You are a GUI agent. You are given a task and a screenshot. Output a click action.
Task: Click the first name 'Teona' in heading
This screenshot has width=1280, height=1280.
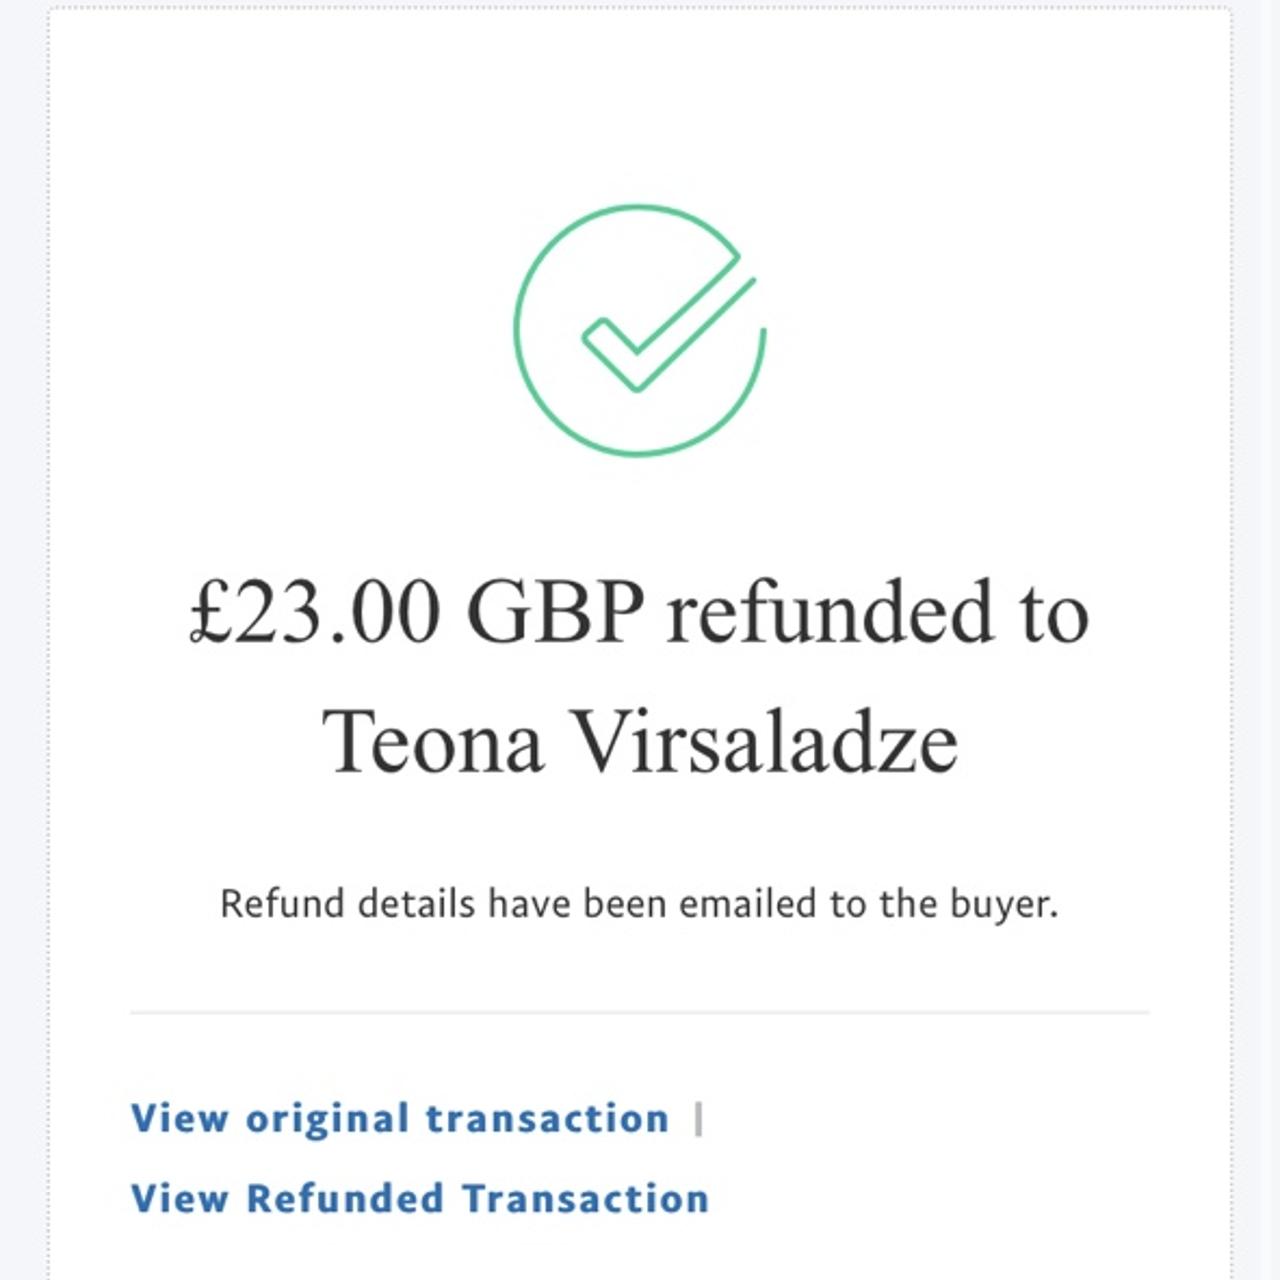coord(432,742)
